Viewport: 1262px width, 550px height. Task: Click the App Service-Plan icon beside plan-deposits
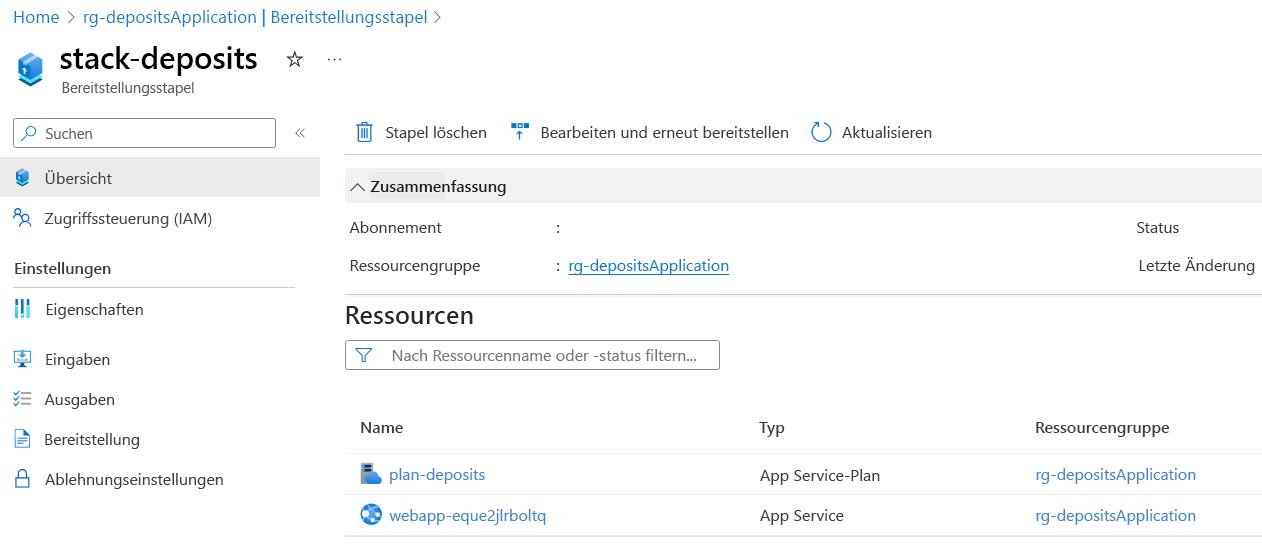click(x=371, y=474)
